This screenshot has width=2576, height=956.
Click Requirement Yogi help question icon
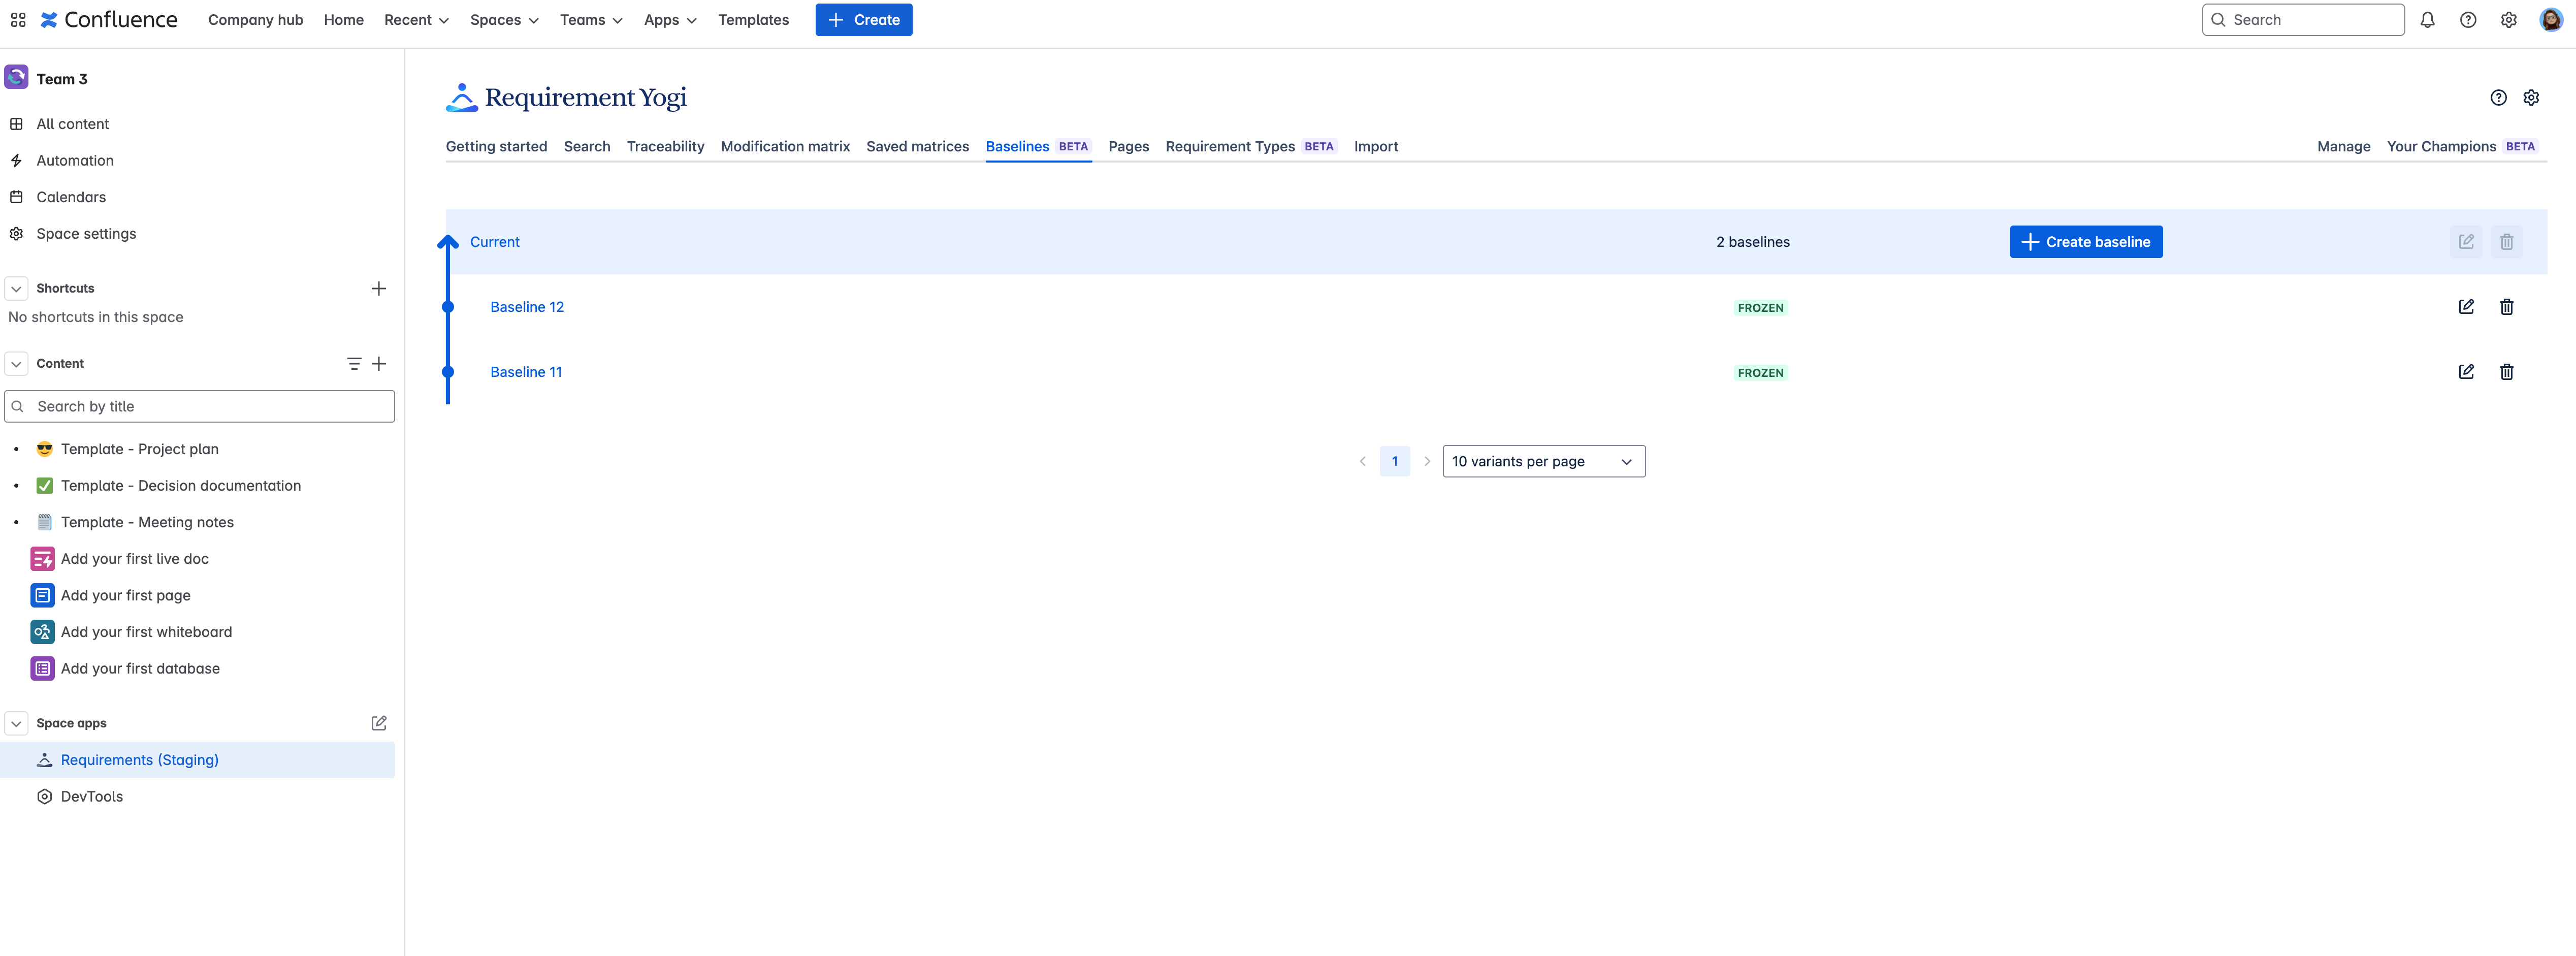click(2498, 97)
